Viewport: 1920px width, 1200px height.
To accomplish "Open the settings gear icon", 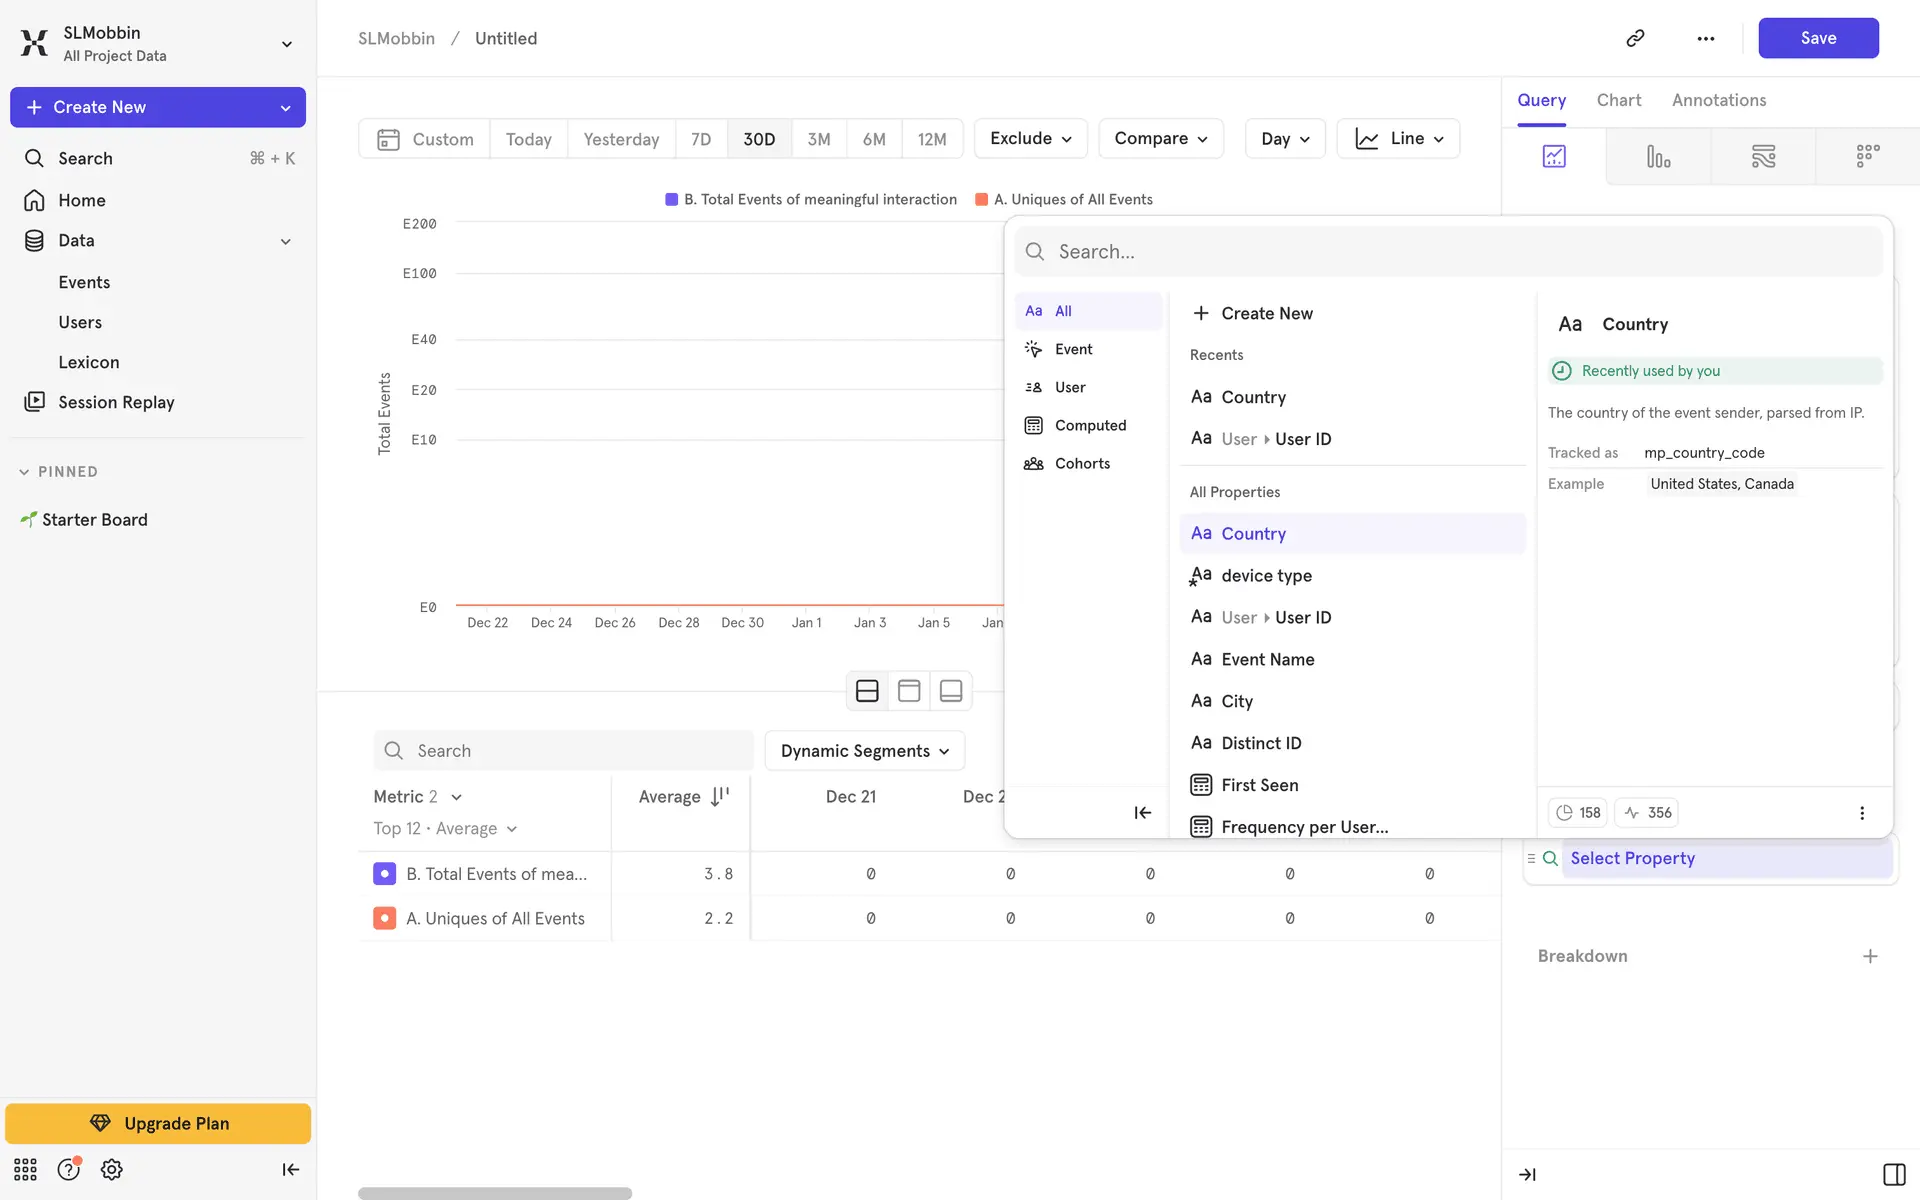I will coord(111,1169).
